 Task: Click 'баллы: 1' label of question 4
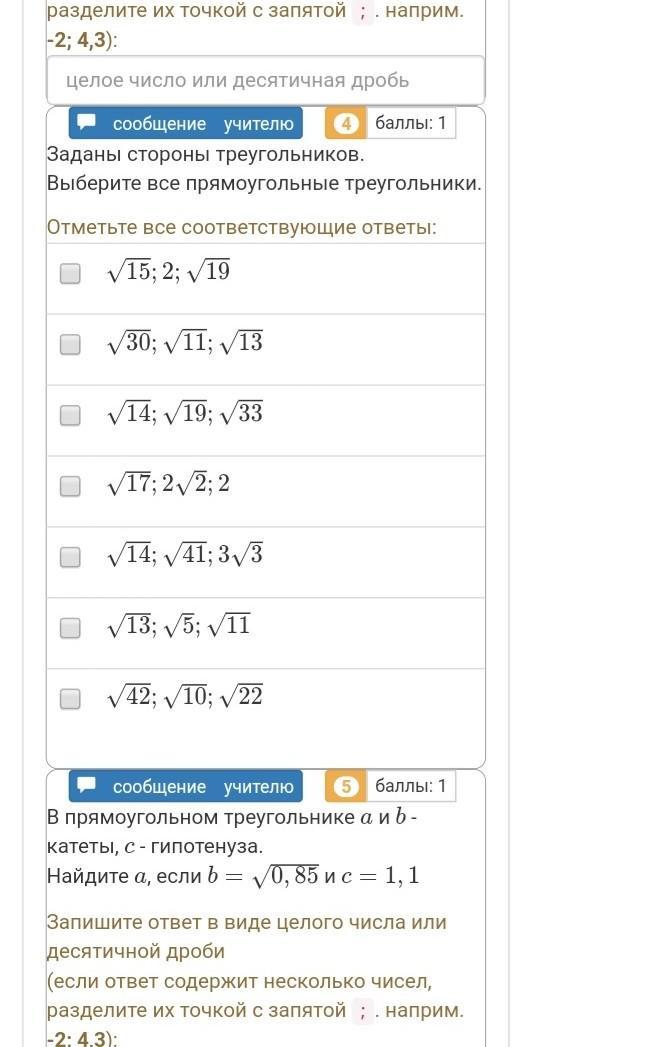click(x=411, y=123)
